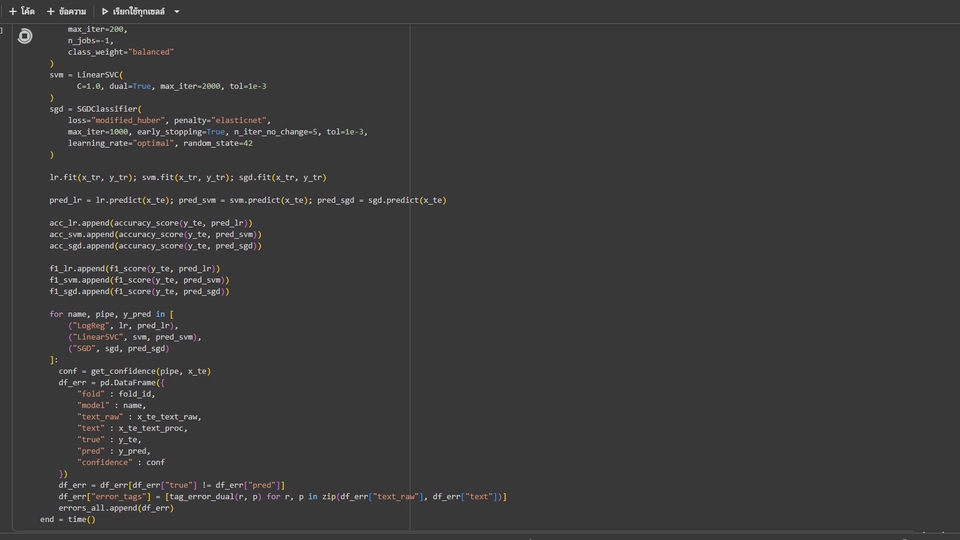This screenshot has width=960, height=540.
Task: Place cursor on class_weight="balanced" line
Action: click(x=120, y=52)
